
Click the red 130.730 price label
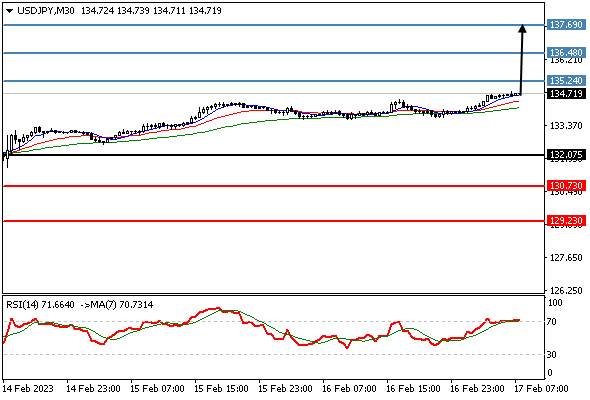coord(566,186)
